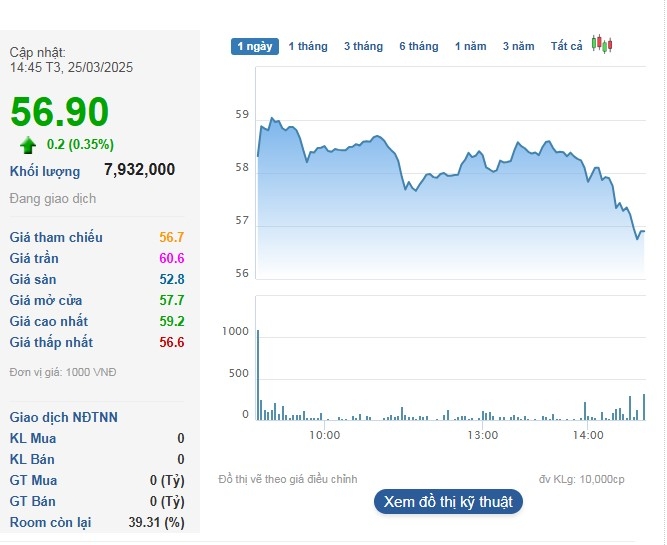The height and width of the screenshot is (545, 667).
Task: Open Xem đồ thị kỹ thuật
Action: [x=448, y=502]
